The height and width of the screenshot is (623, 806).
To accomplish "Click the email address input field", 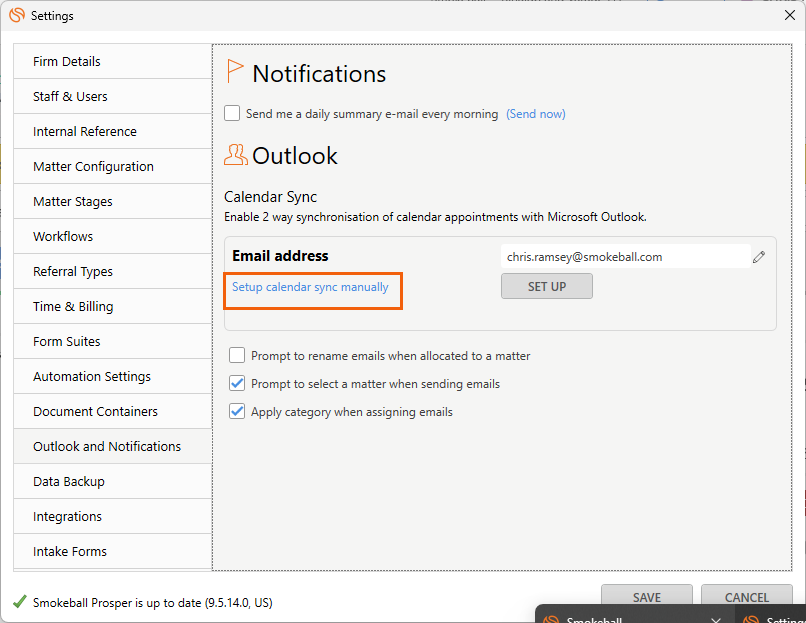I will point(625,256).
